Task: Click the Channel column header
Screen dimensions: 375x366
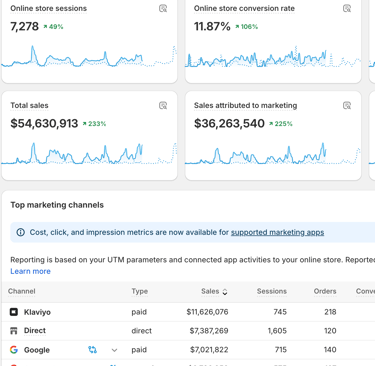Action: 22,291
